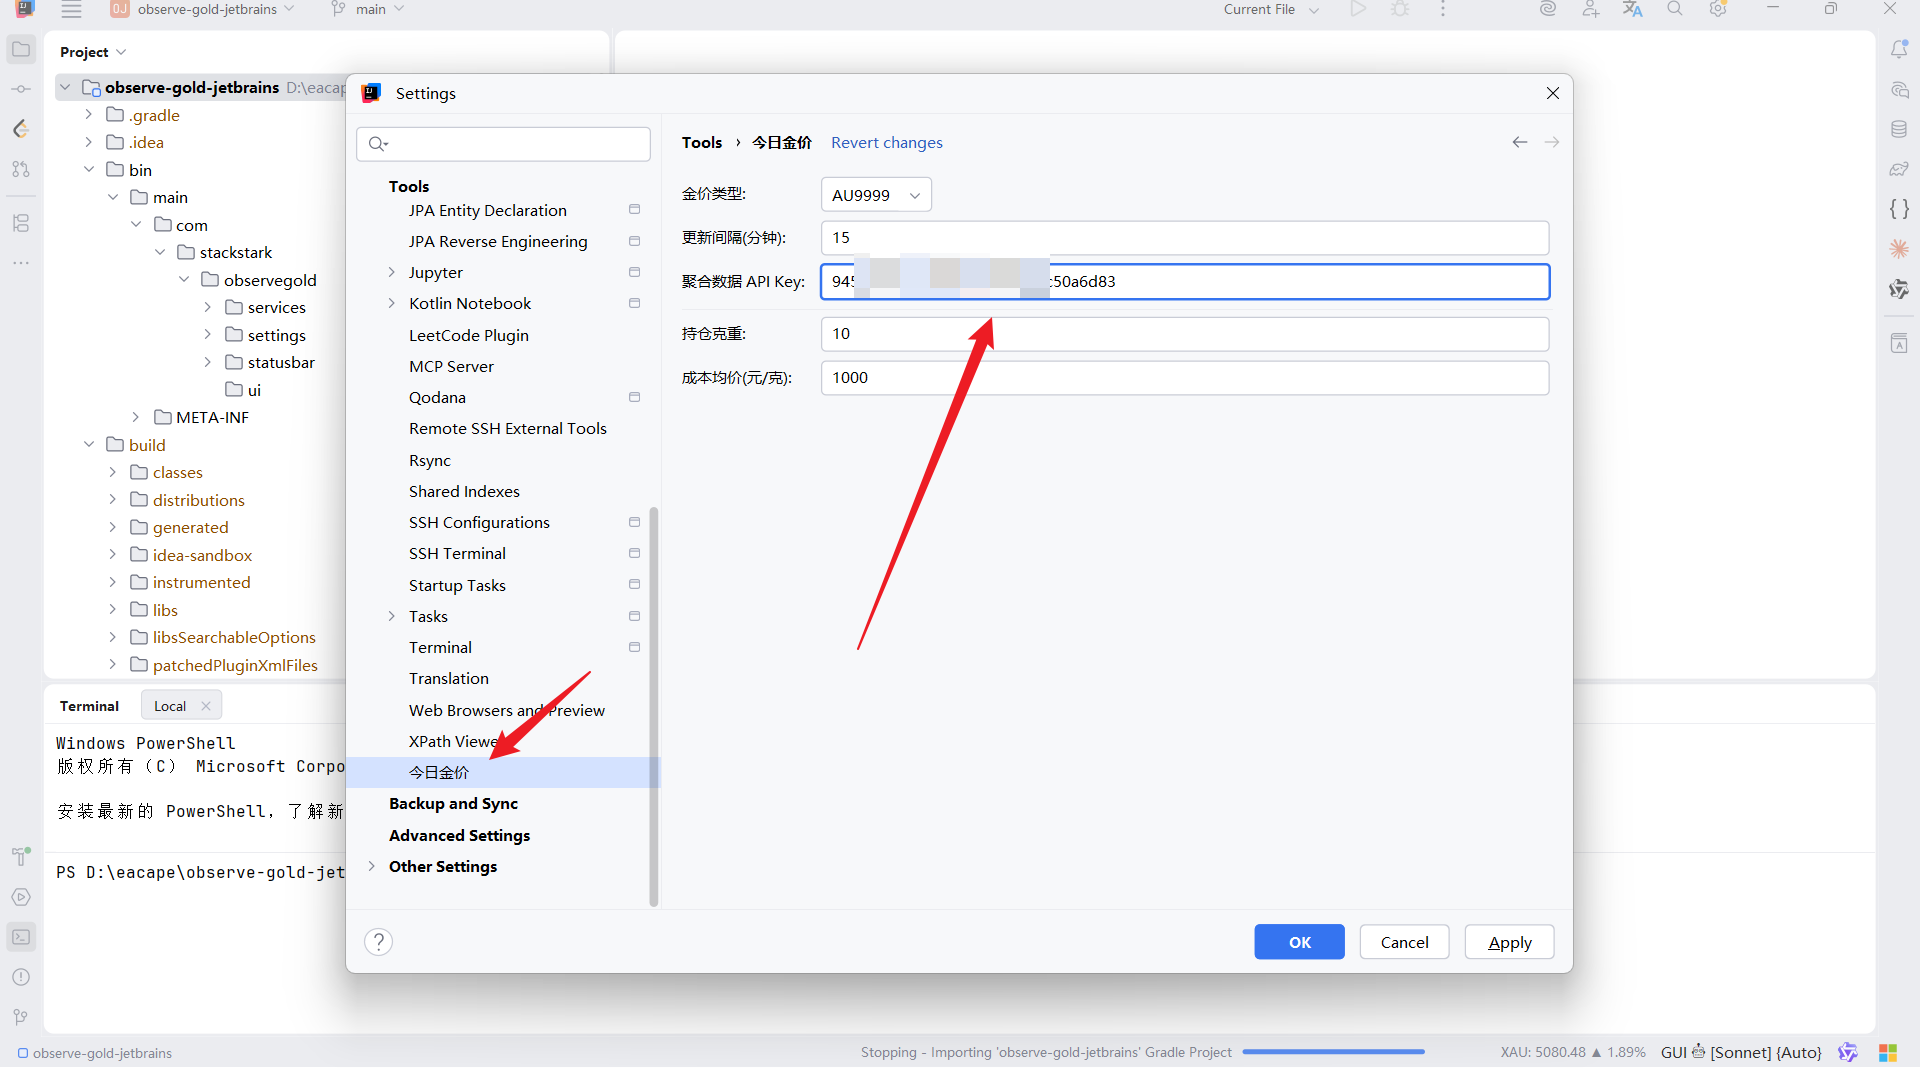Expand the Jupyter settings node
This screenshot has width=1920, height=1068.
[x=392, y=273]
